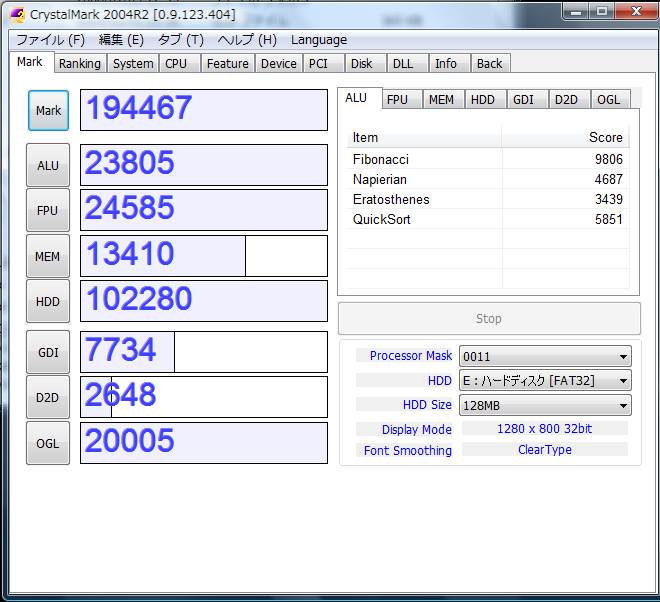Expand the HDD Size dropdown
The width and height of the screenshot is (660, 602).
(544, 406)
